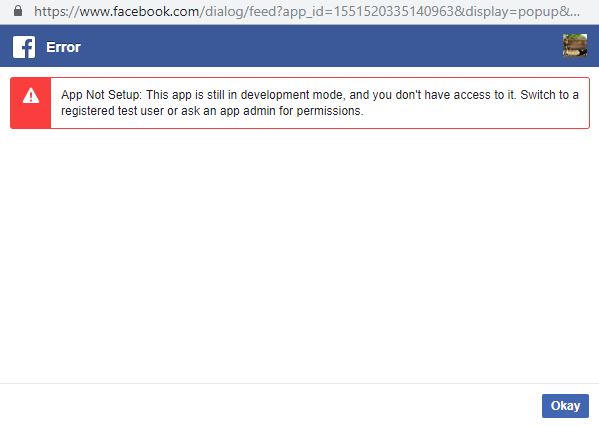Click the padlock security icon
The width and height of the screenshot is (599, 426).
pyautogui.click(x=18, y=10)
